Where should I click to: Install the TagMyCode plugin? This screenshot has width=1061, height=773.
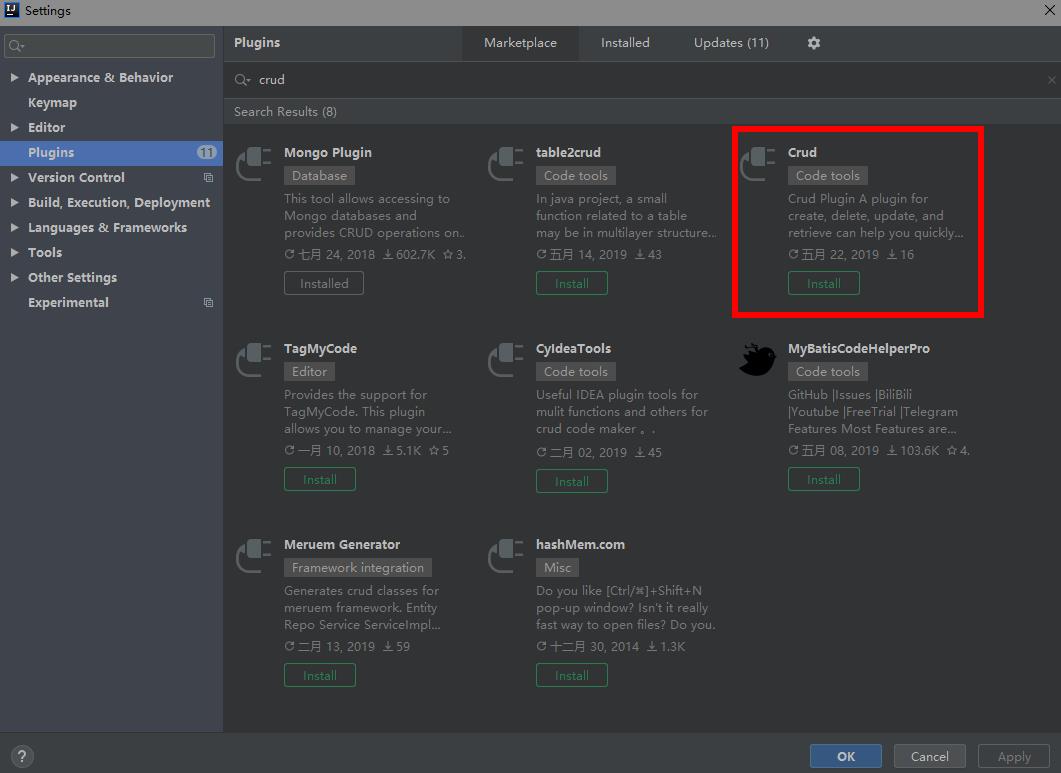click(319, 479)
